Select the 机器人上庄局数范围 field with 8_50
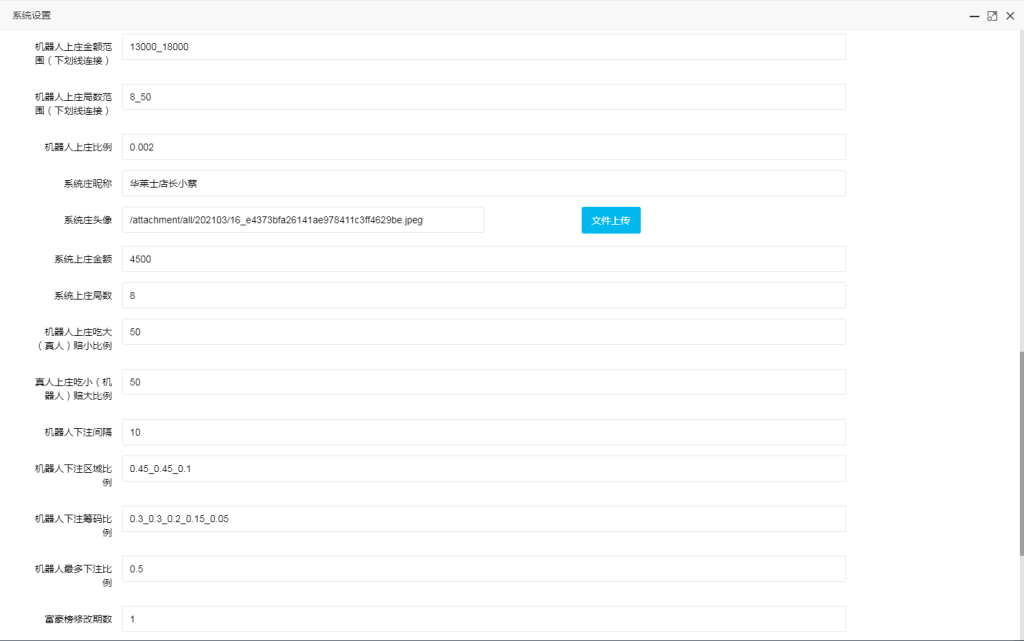This screenshot has width=1024, height=641. click(483, 97)
